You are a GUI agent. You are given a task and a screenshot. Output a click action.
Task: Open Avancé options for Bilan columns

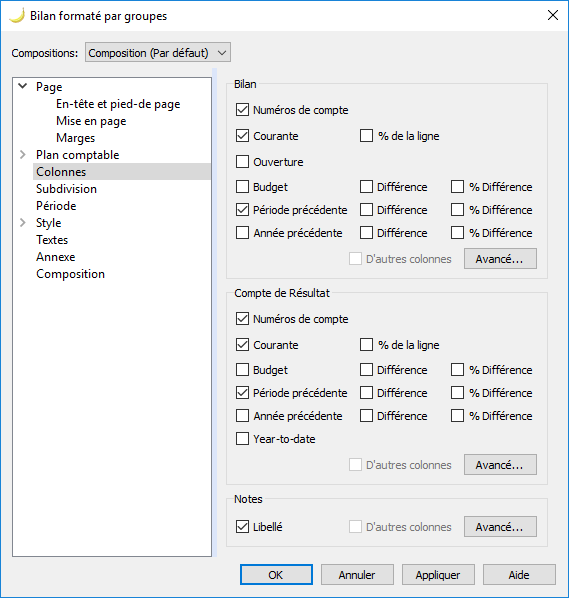[x=500, y=259]
